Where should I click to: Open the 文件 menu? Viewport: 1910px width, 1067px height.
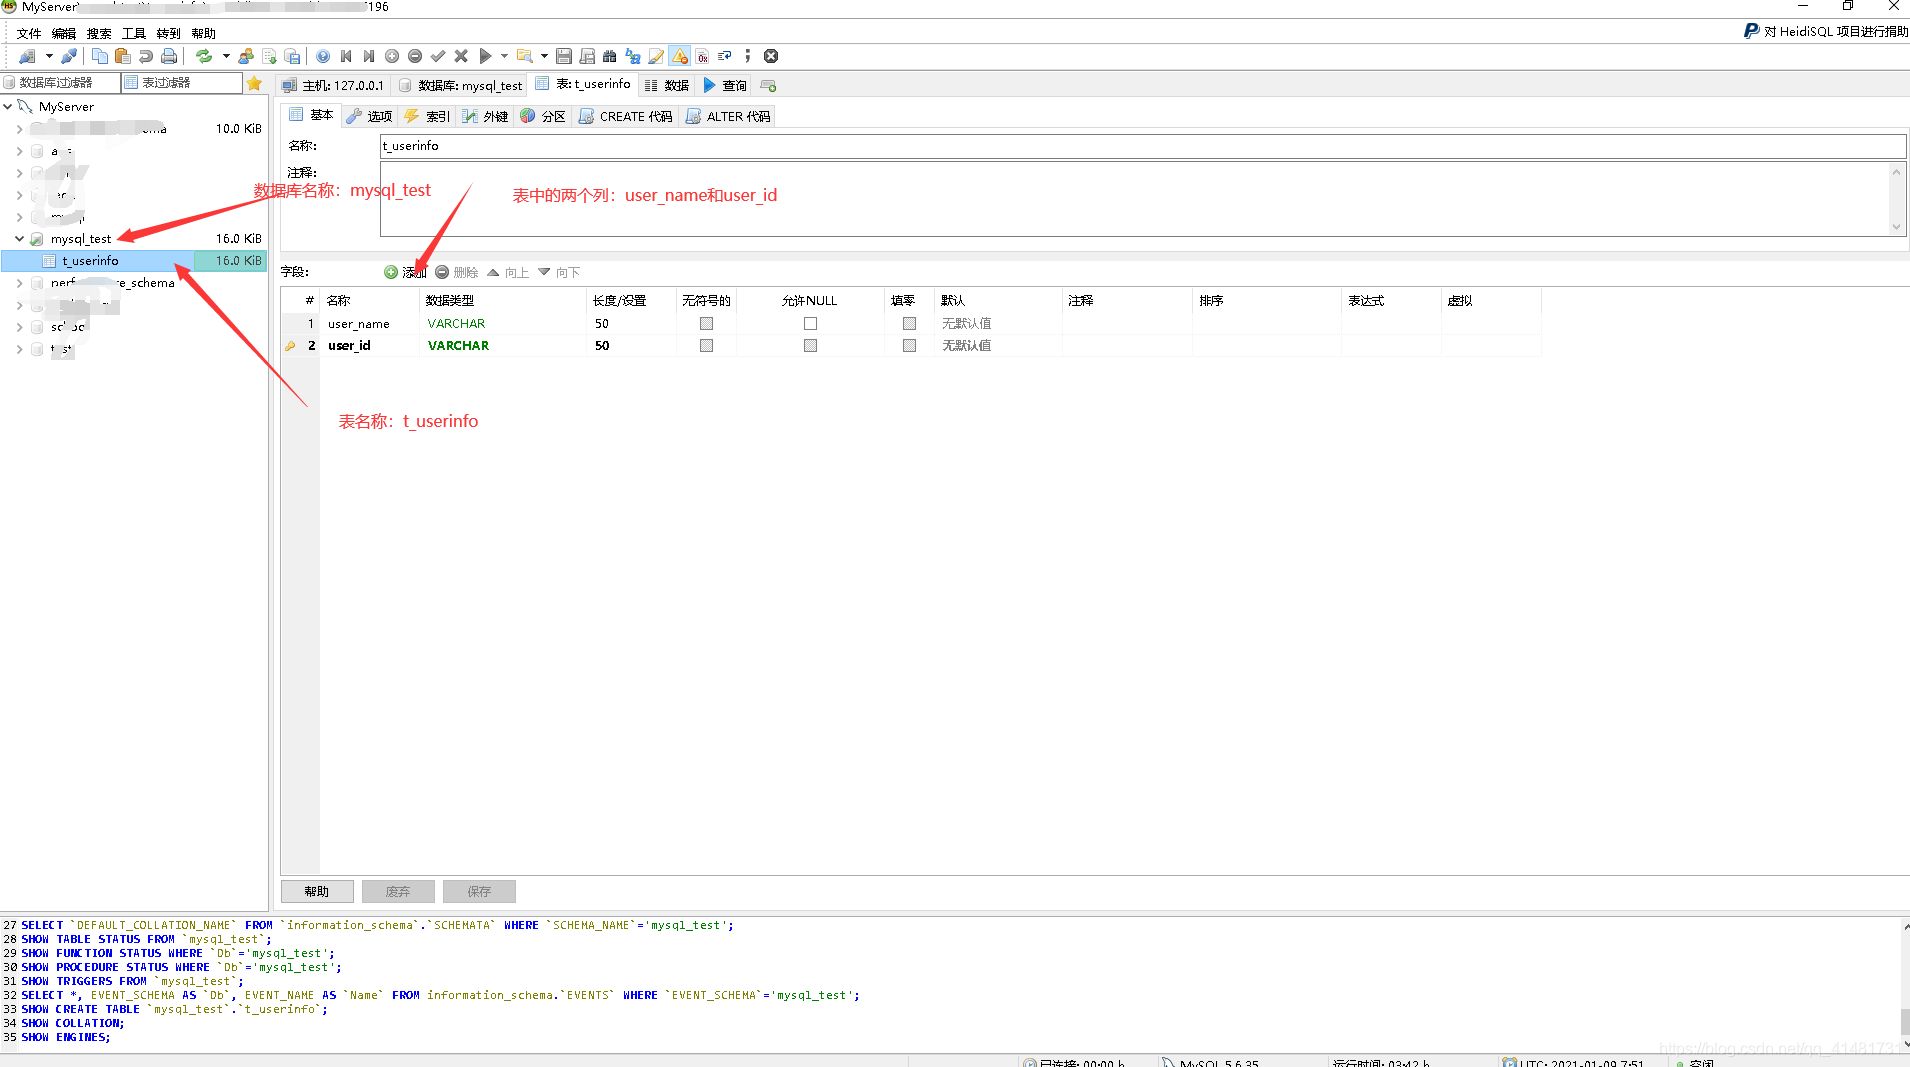pos(29,33)
